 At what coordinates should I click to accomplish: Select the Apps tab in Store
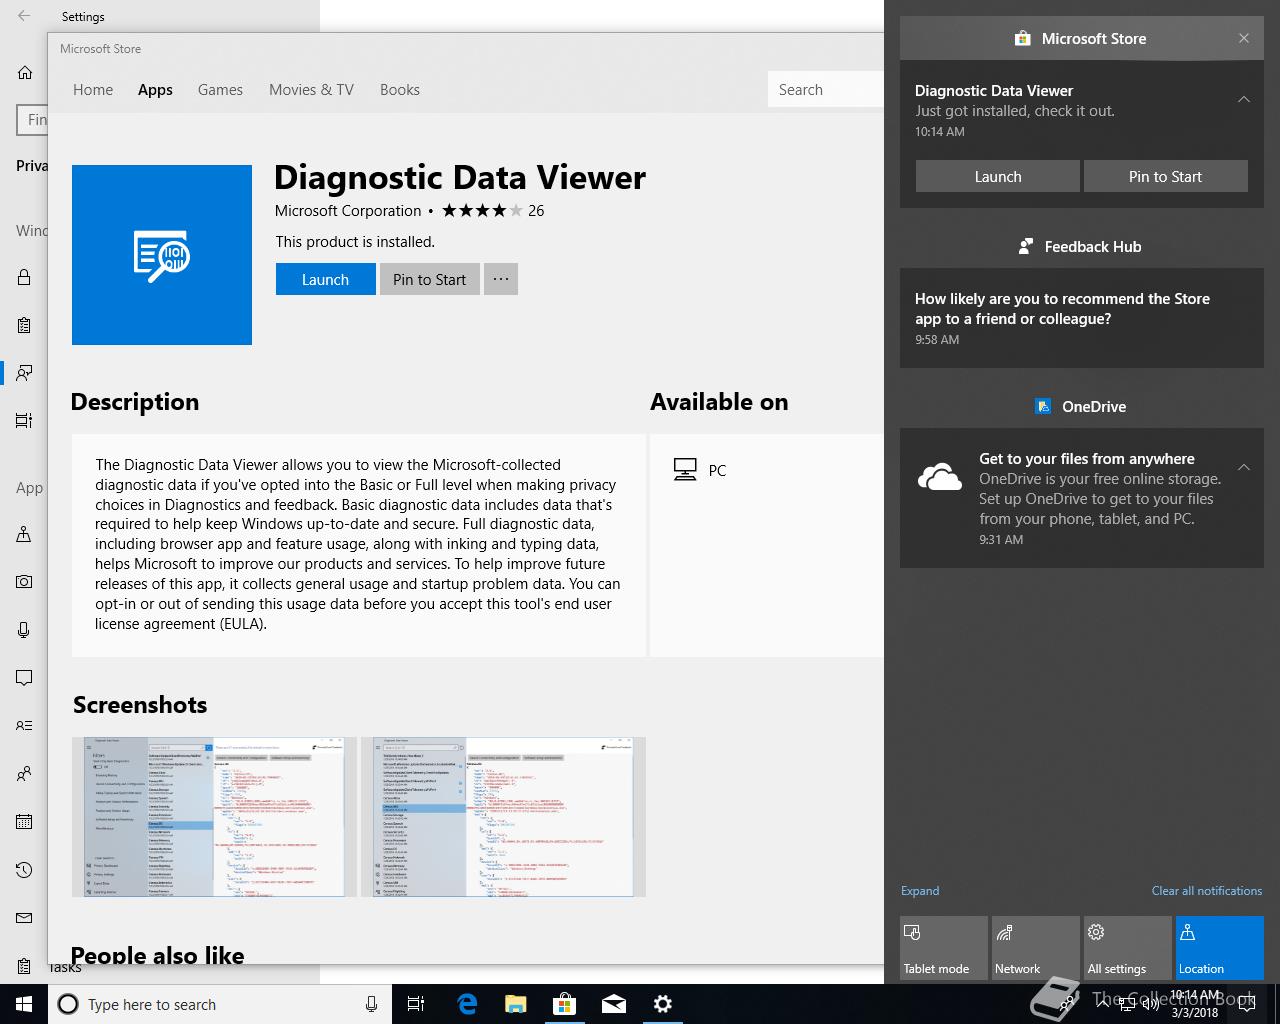coord(155,89)
